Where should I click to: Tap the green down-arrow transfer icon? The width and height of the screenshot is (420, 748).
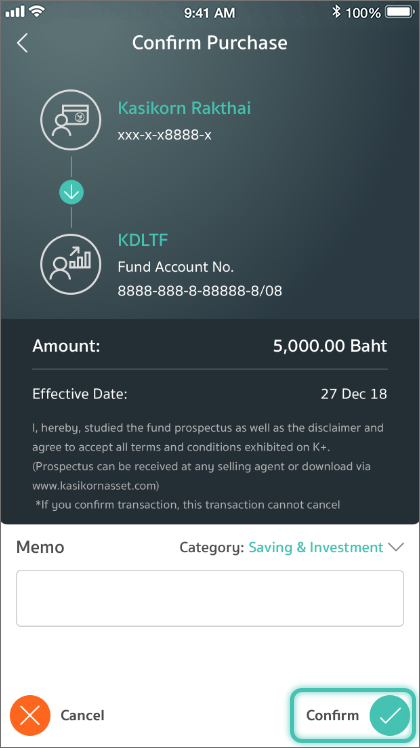click(71, 192)
